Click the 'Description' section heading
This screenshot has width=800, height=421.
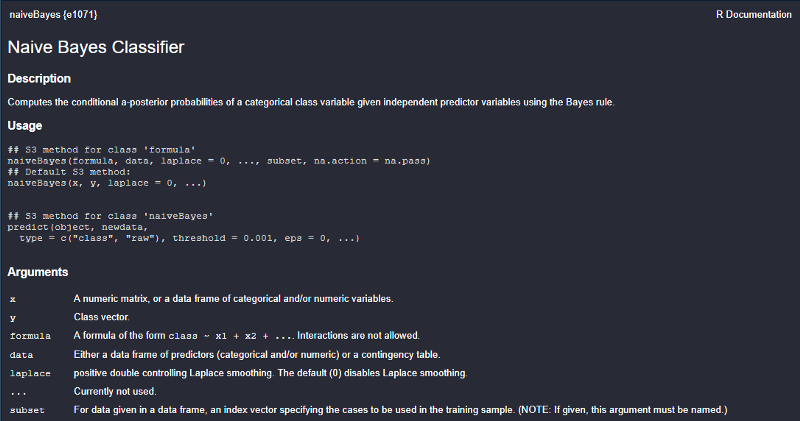tap(39, 79)
